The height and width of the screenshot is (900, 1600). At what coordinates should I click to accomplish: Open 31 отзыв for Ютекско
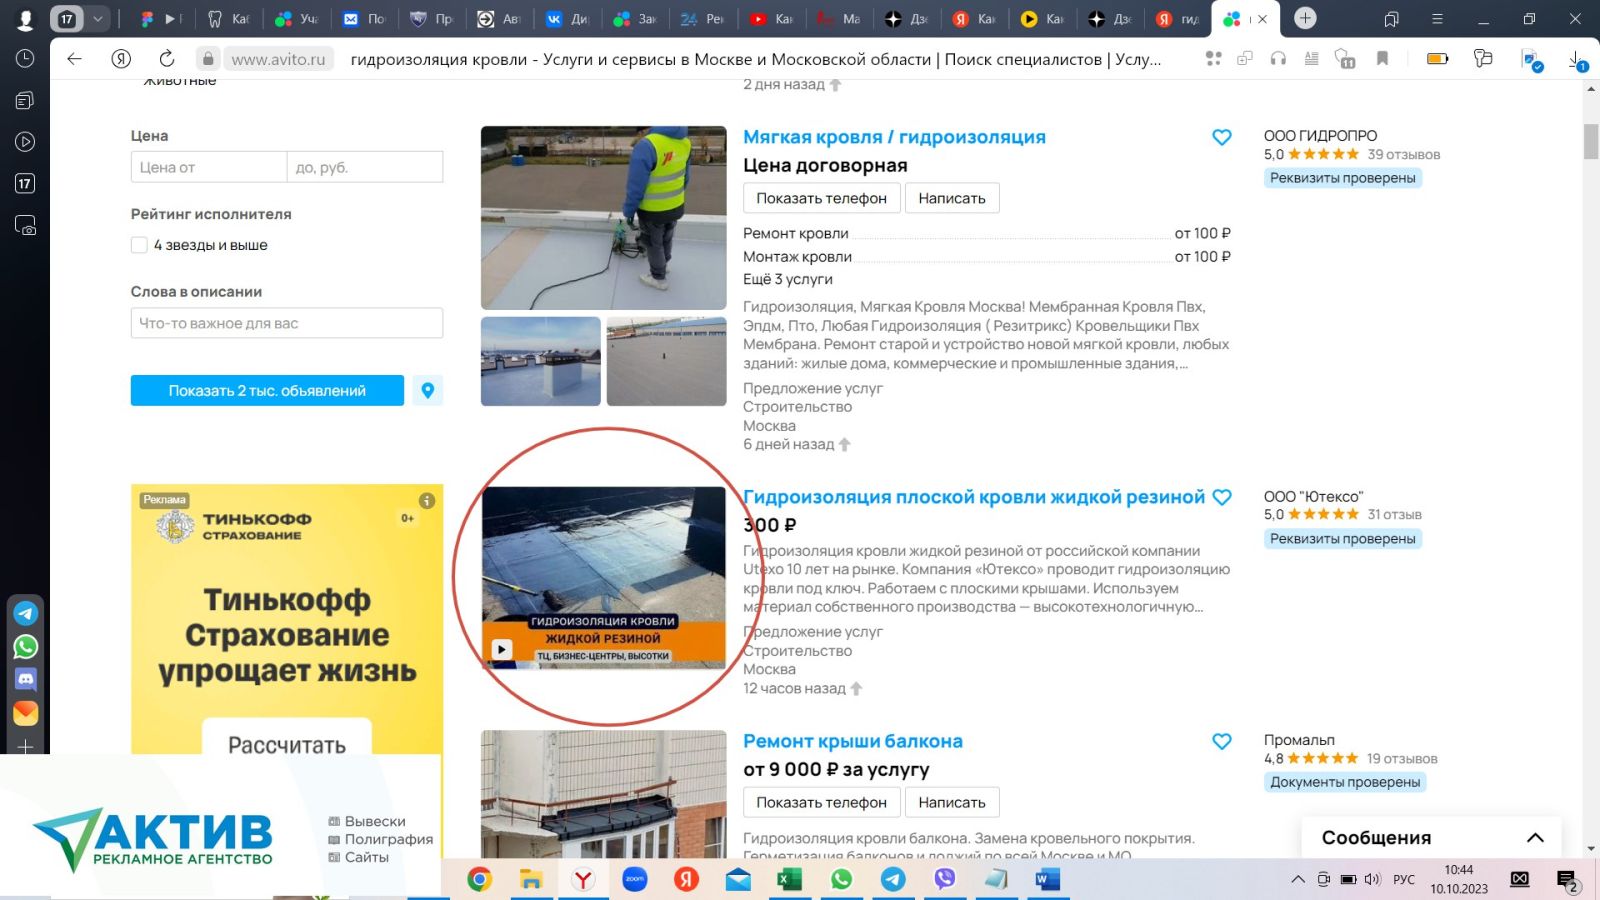click(x=1394, y=515)
